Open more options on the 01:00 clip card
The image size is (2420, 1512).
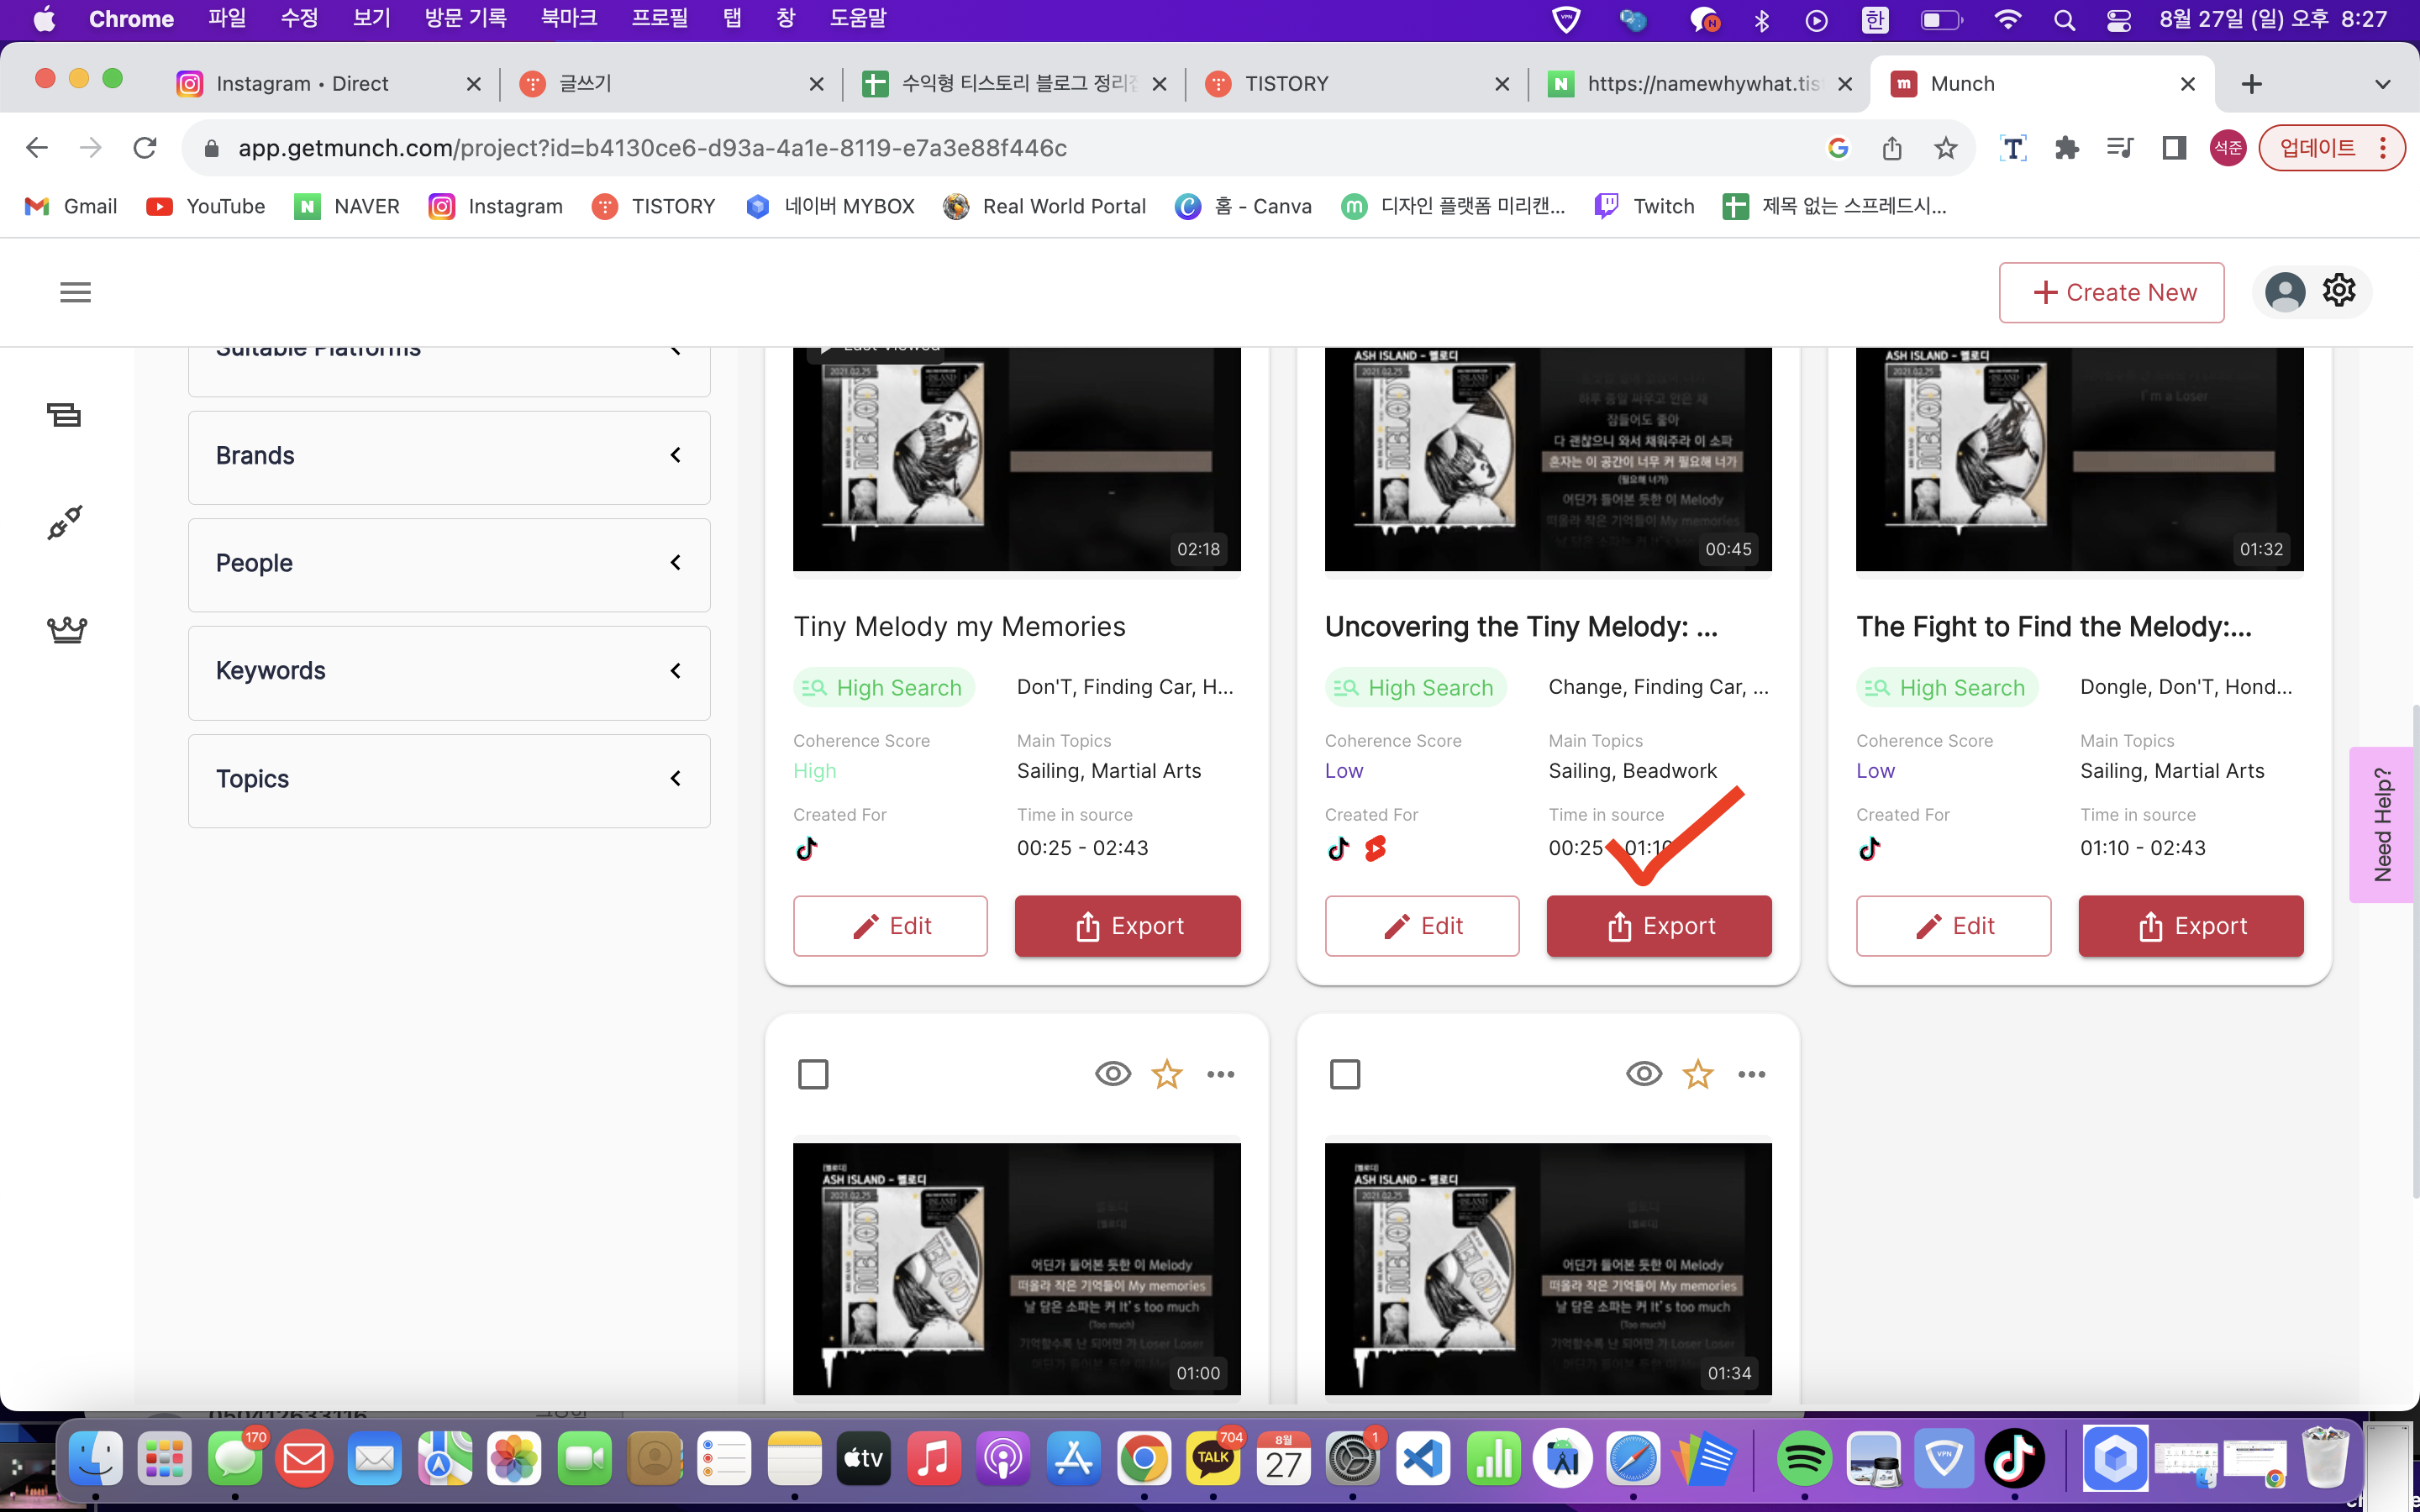(1221, 1075)
